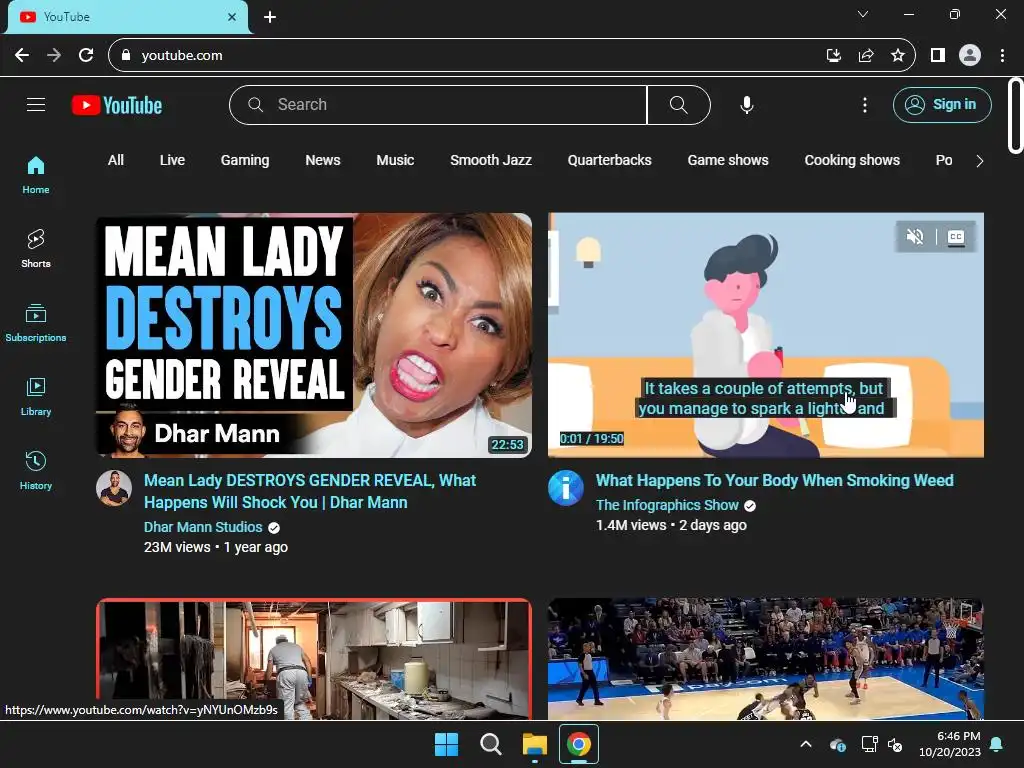Go back in browser

tap(22, 56)
